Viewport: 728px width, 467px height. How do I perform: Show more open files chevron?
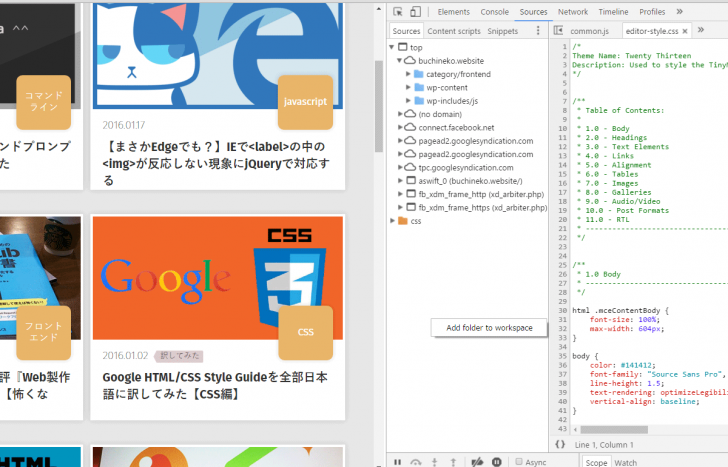click(x=701, y=30)
